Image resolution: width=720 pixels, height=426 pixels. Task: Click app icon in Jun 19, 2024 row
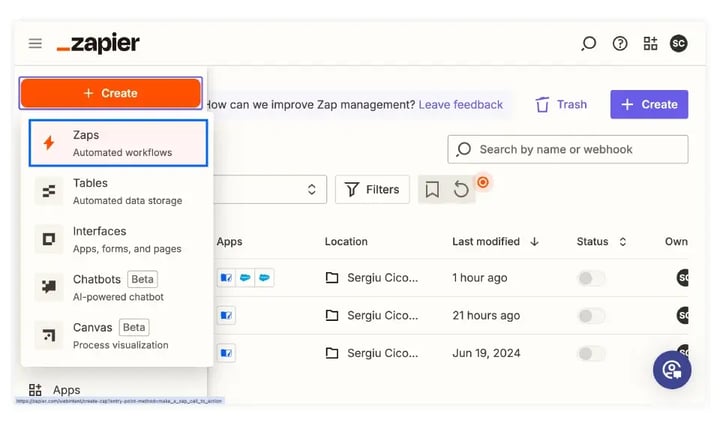click(x=226, y=353)
